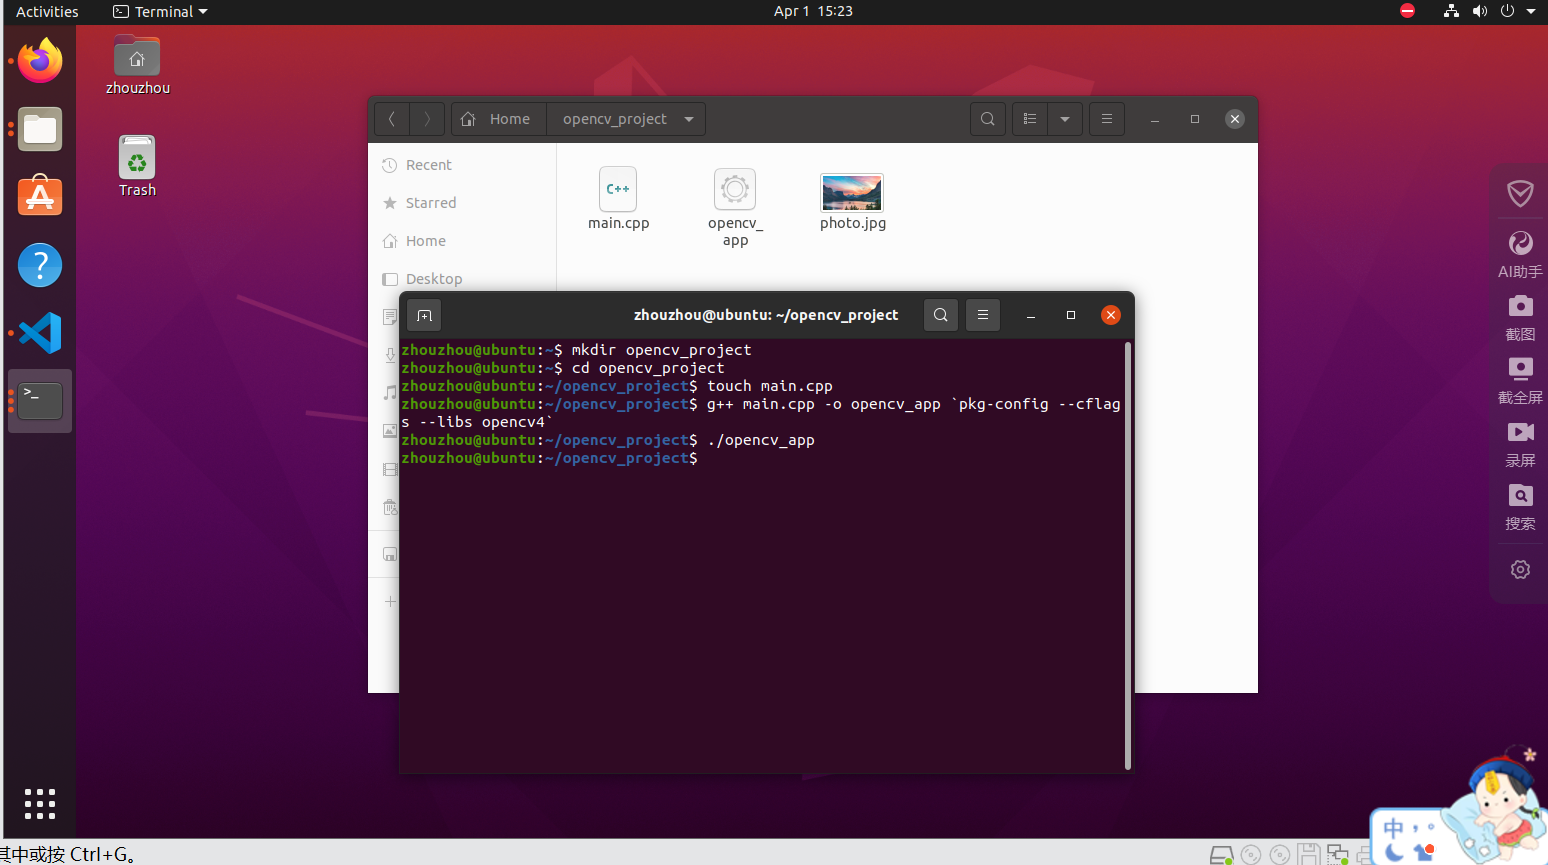The image size is (1548, 865).
Task: Open the photo.jpg thumbnail
Action: click(x=852, y=192)
